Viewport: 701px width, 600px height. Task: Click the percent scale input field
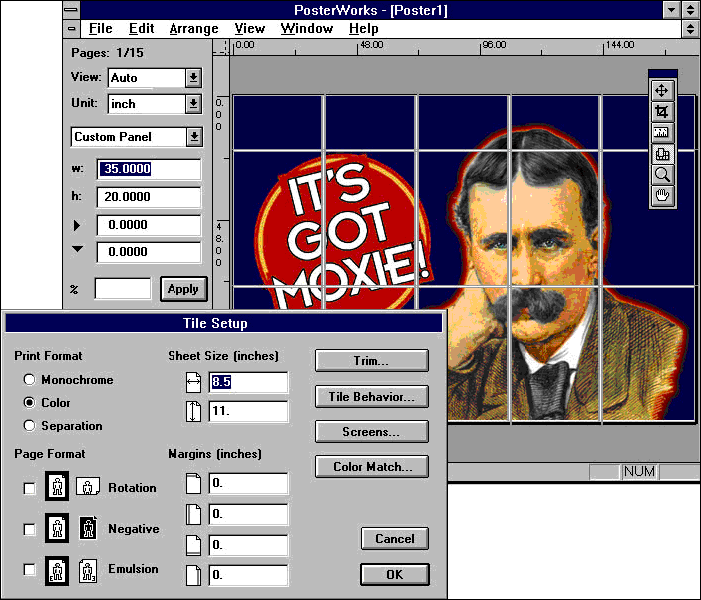click(x=122, y=288)
